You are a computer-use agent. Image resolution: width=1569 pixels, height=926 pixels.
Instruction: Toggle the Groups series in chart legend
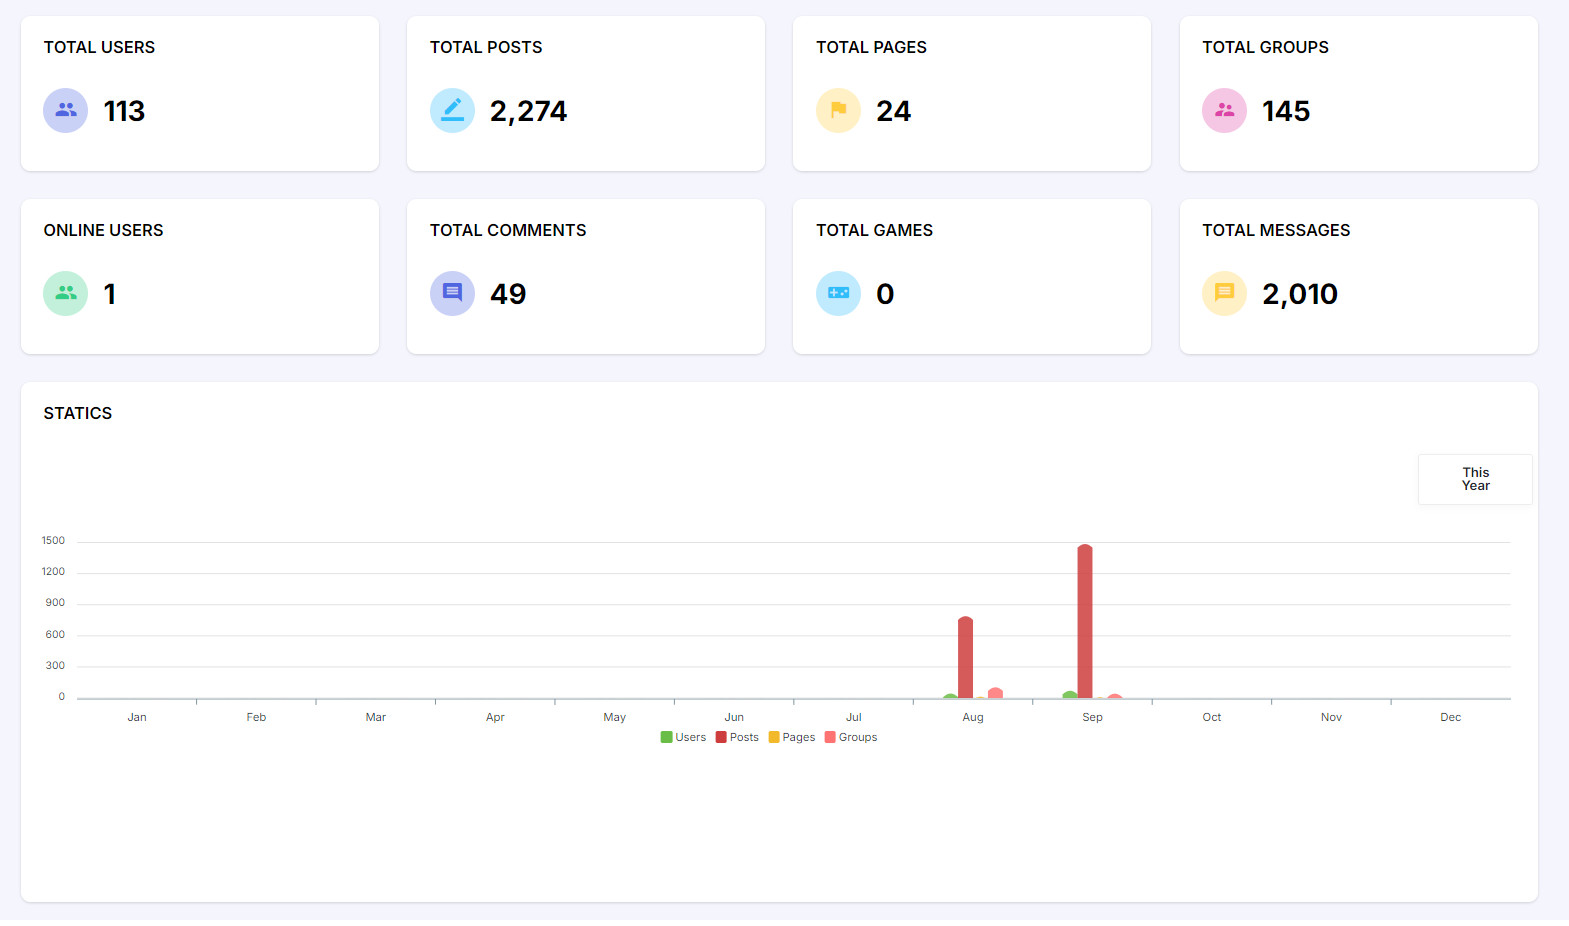click(x=851, y=737)
